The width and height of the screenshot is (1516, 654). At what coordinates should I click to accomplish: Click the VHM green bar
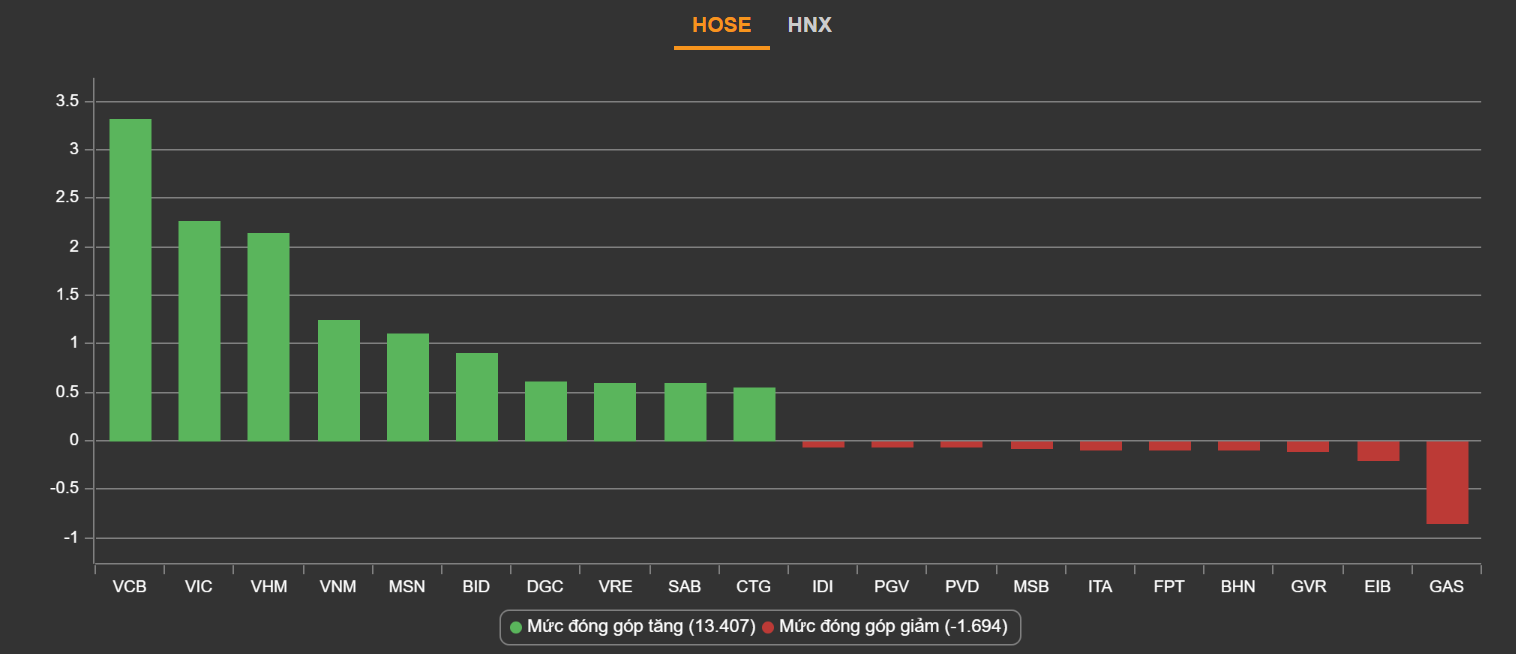click(268, 337)
